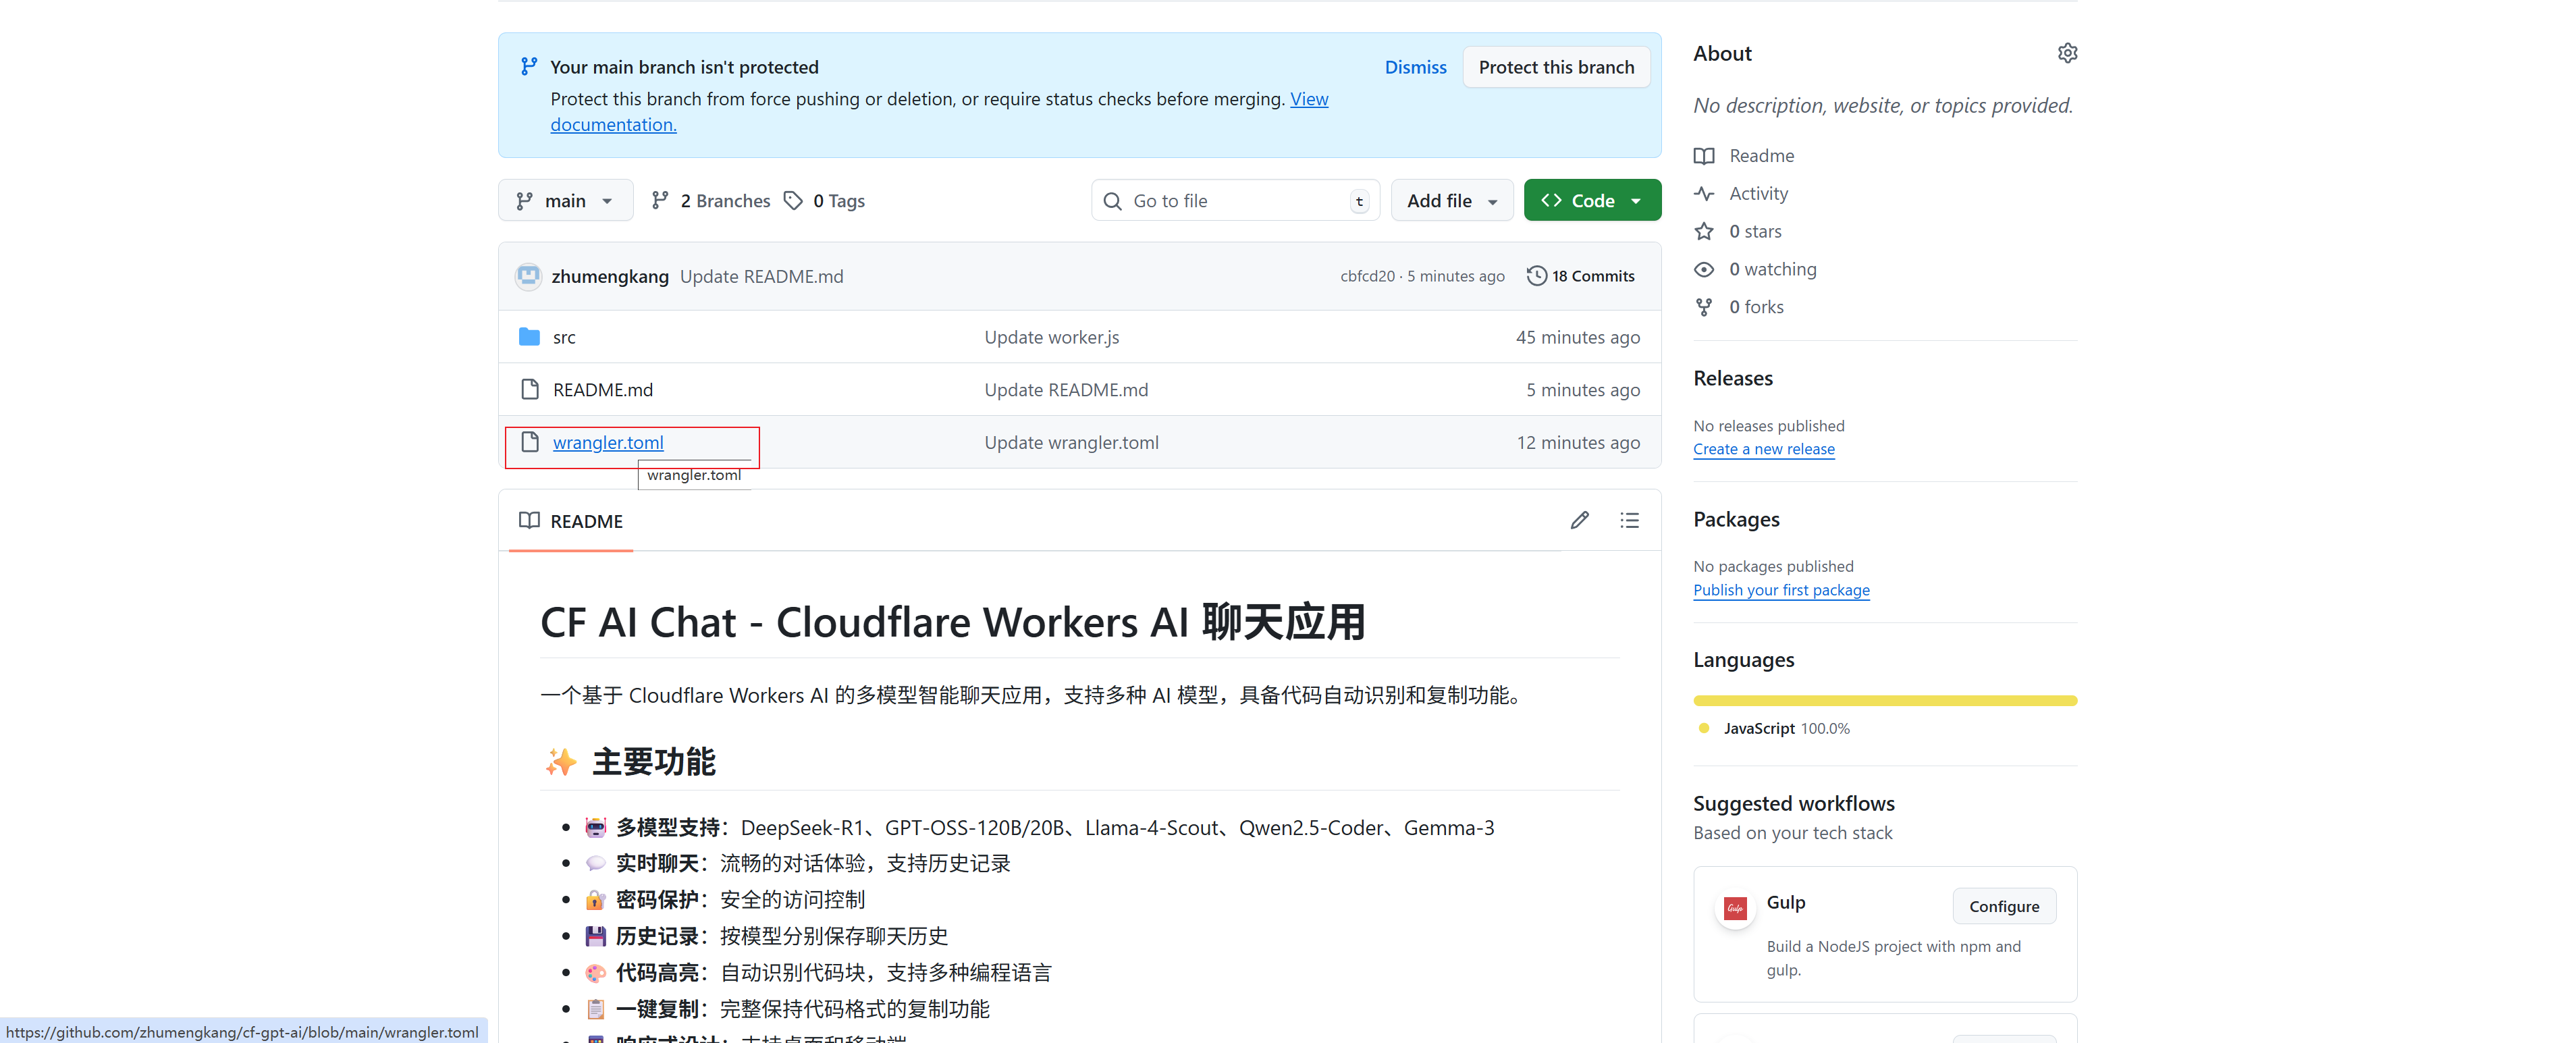Open the README outline list icon

[x=1629, y=520]
